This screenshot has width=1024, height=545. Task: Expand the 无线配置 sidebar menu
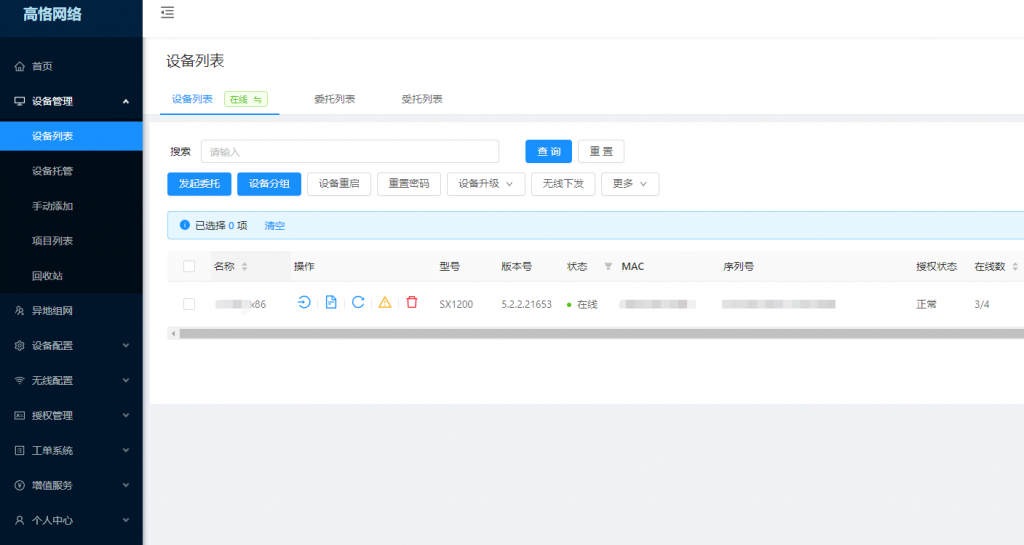pyautogui.click(x=71, y=381)
